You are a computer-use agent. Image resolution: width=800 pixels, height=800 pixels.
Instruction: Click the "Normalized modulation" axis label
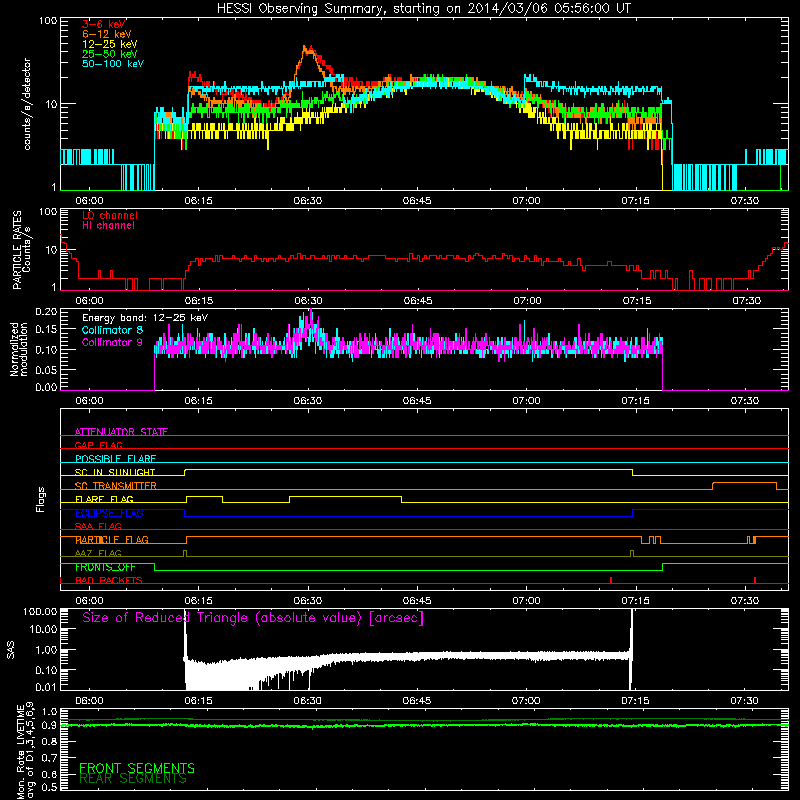pyautogui.click(x=19, y=349)
